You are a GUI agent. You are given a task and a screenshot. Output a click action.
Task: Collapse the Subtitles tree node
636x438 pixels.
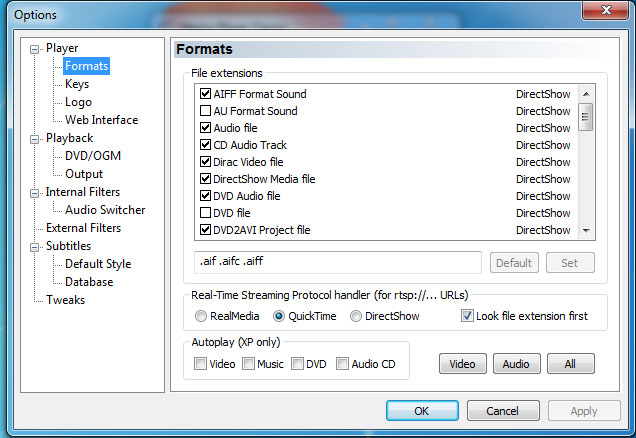pos(35,247)
